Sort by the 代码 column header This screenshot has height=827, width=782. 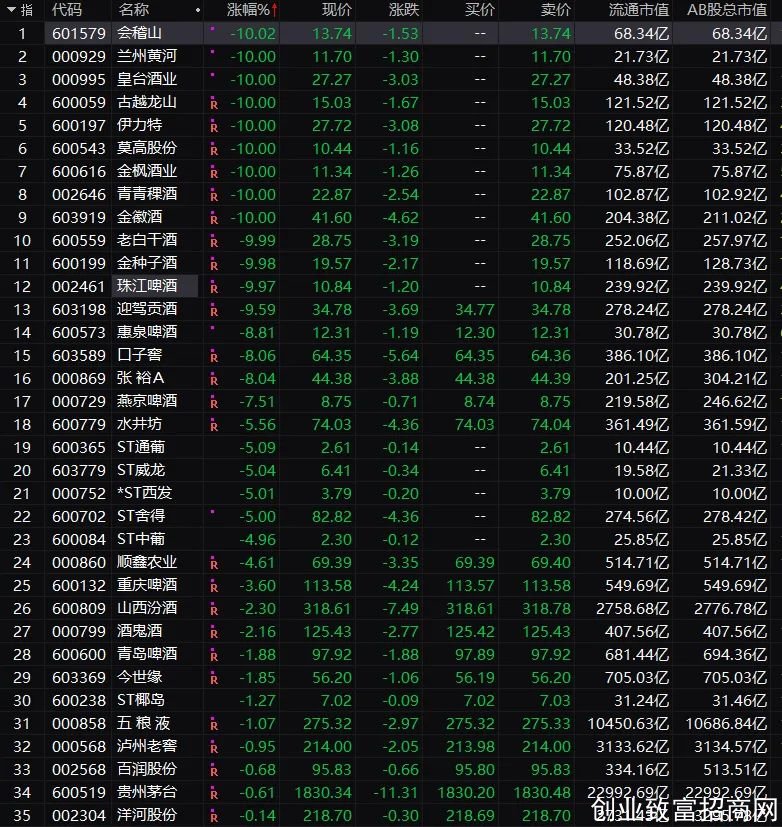(x=67, y=9)
